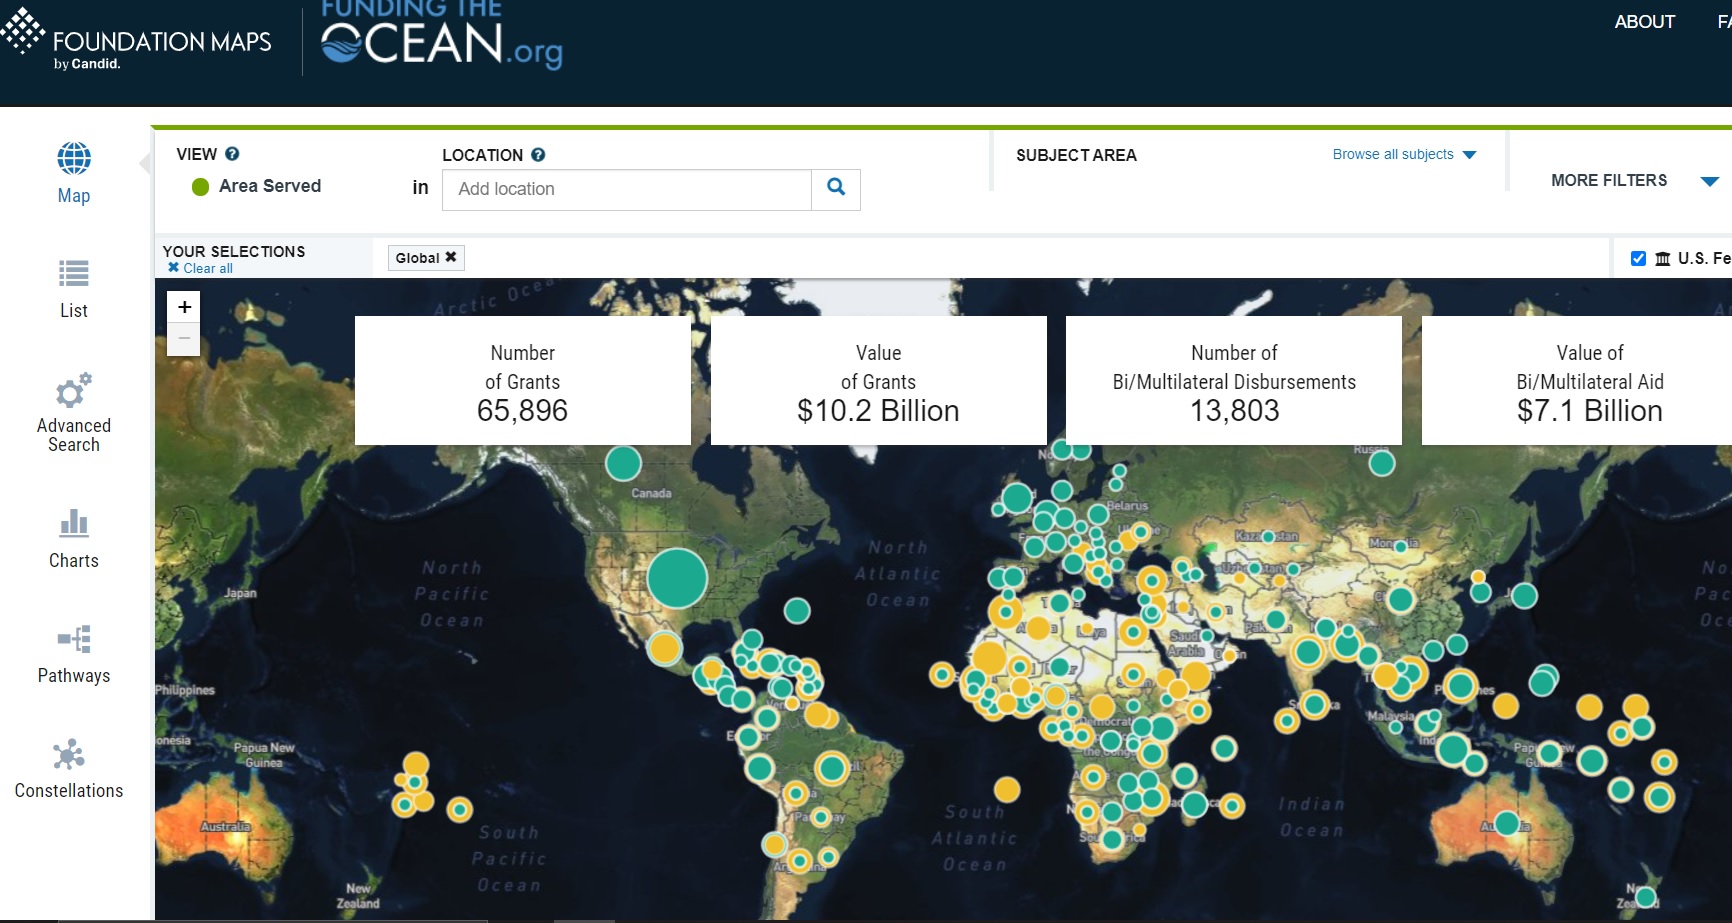Toggle the U.S. Federal checkbox
1732x923 pixels.
(x=1638, y=258)
